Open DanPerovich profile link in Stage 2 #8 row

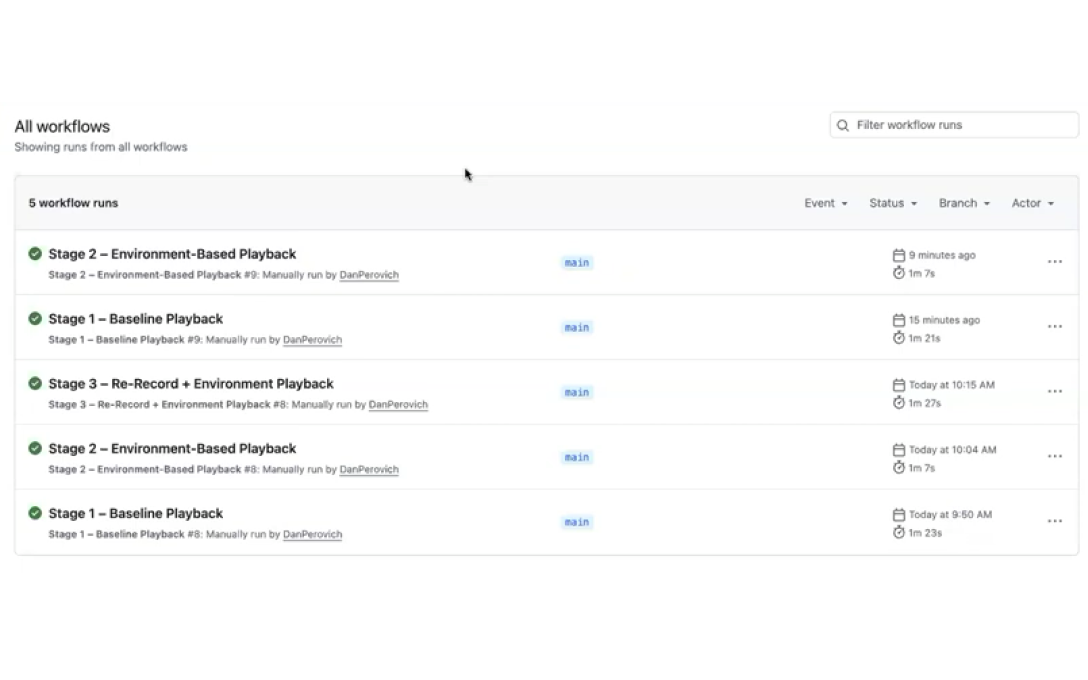tap(369, 469)
